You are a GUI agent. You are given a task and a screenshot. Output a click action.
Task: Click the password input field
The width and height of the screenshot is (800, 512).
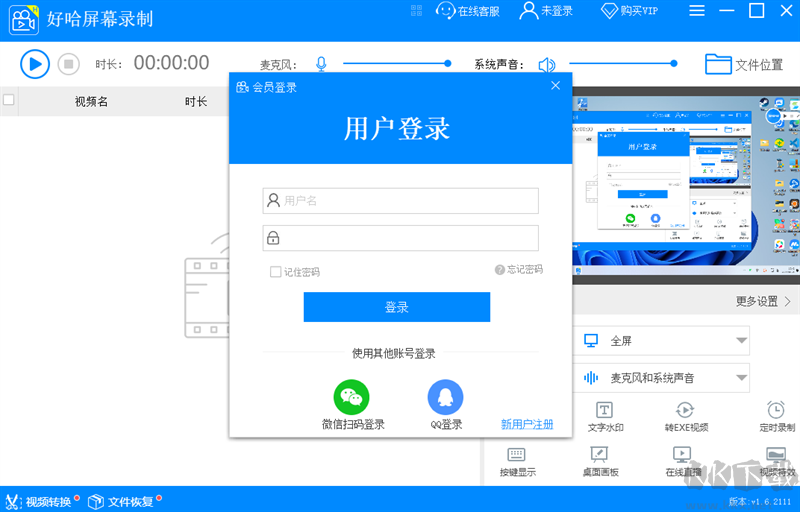(401, 238)
